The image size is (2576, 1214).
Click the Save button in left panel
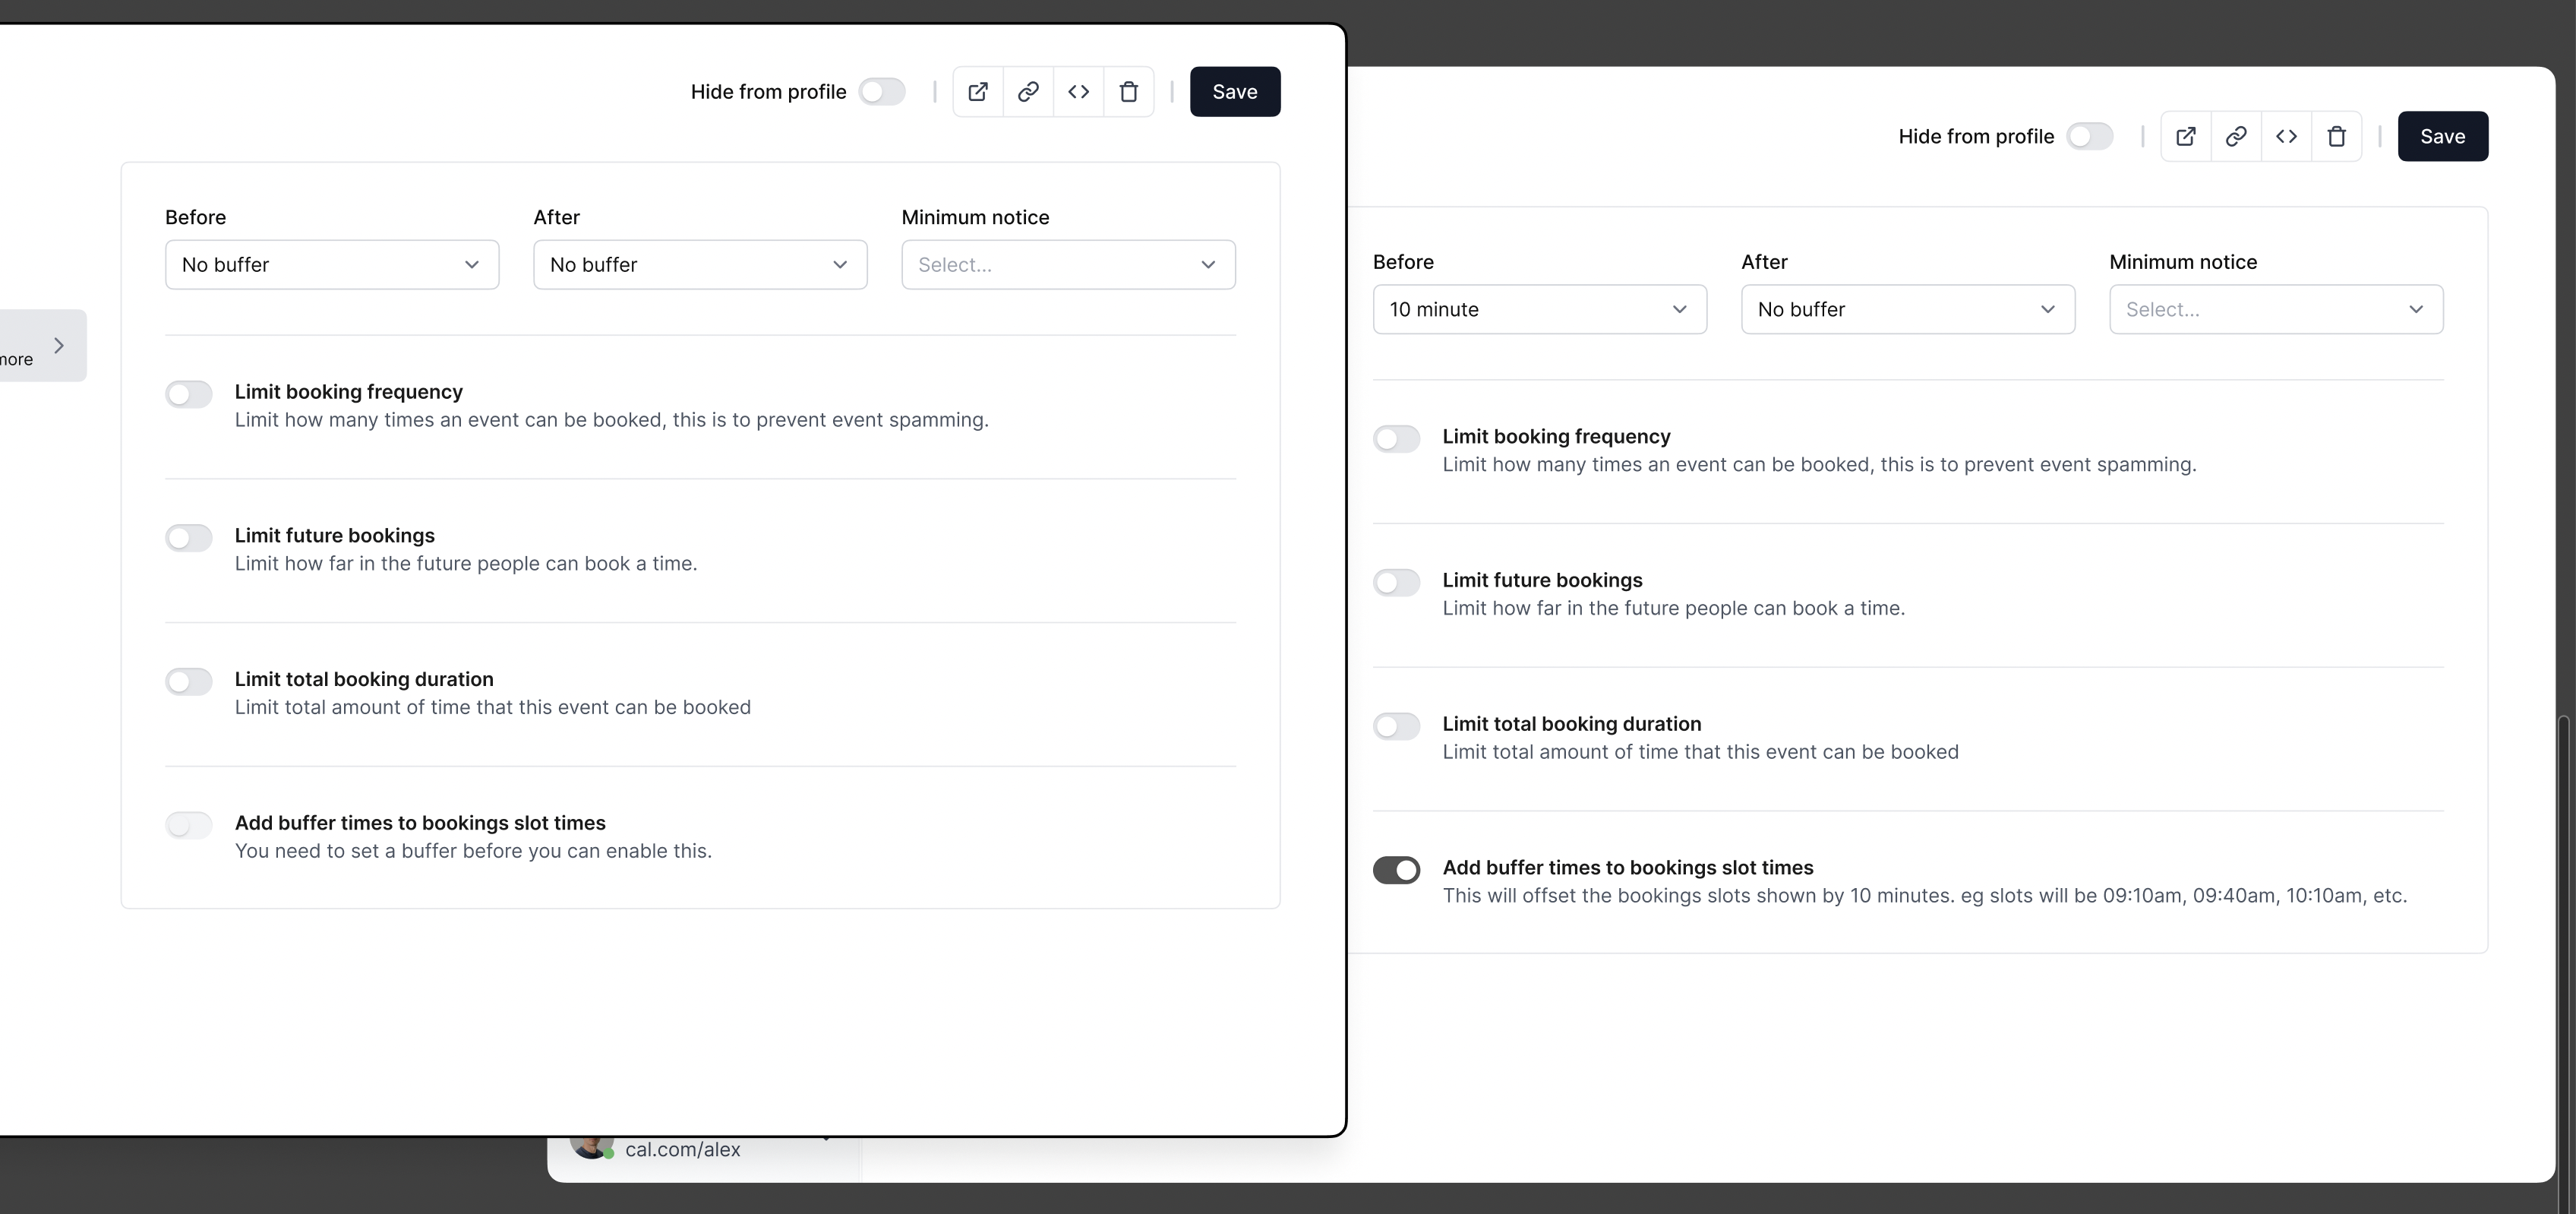[x=1234, y=92]
